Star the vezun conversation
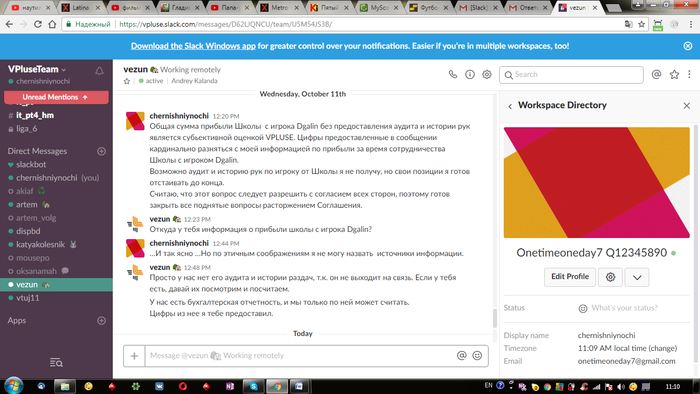This screenshot has height=394, width=700. [127, 81]
